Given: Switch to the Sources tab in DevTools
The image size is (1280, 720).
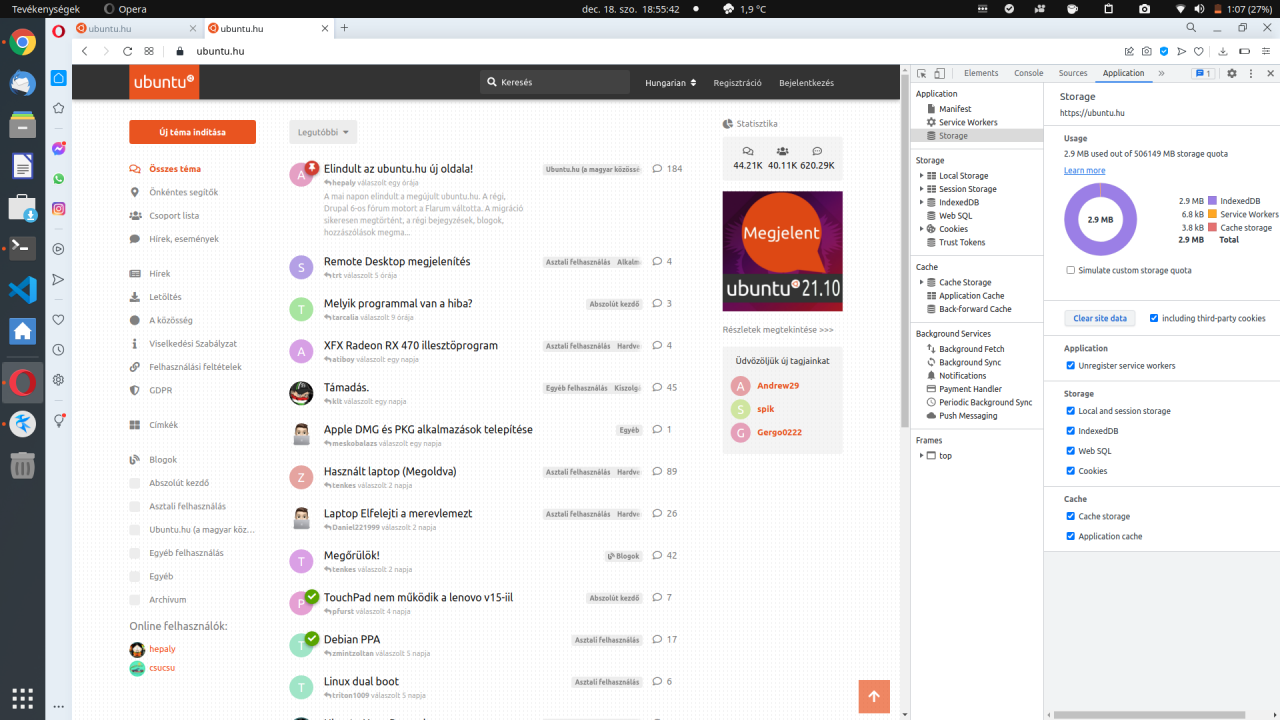Looking at the screenshot, I should pos(1072,73).
